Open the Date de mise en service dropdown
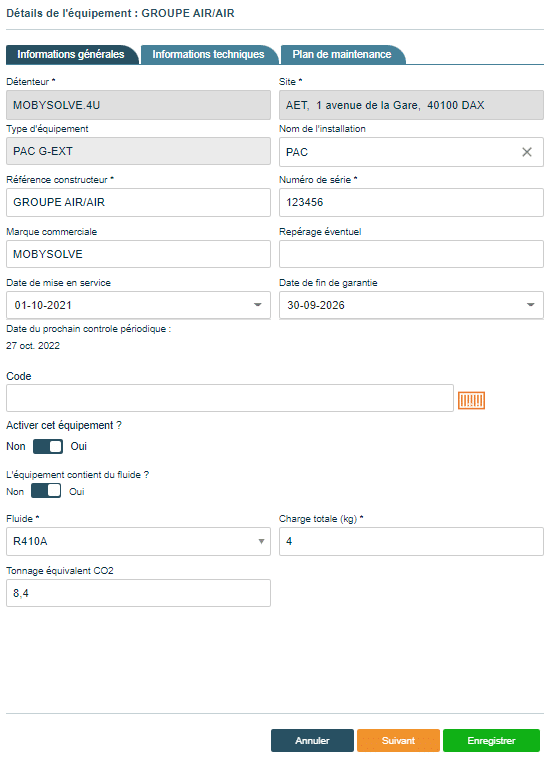The width and height of the screenshot is (546, 757). click(257, 305)
